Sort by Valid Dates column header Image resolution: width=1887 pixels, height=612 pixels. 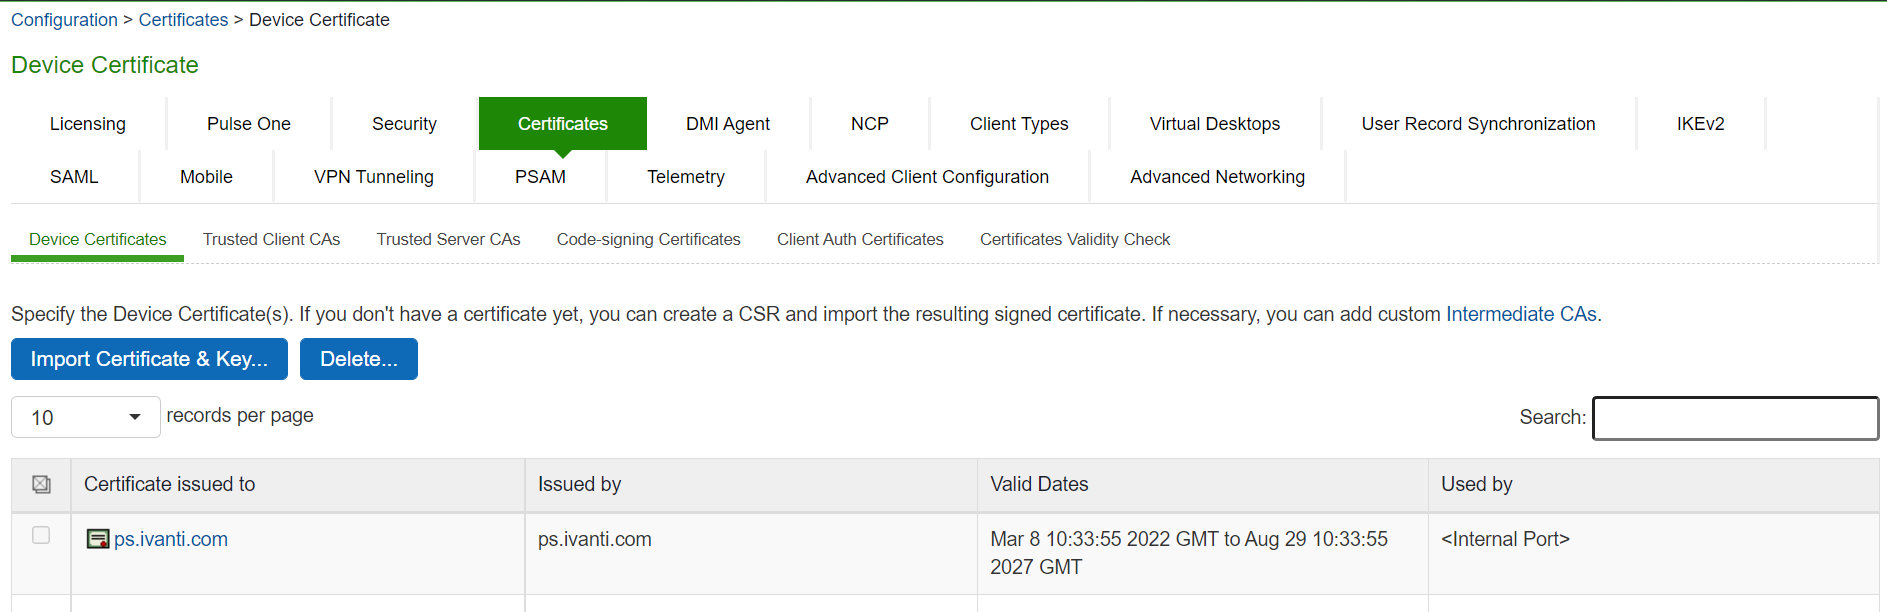coord(1039,485)
